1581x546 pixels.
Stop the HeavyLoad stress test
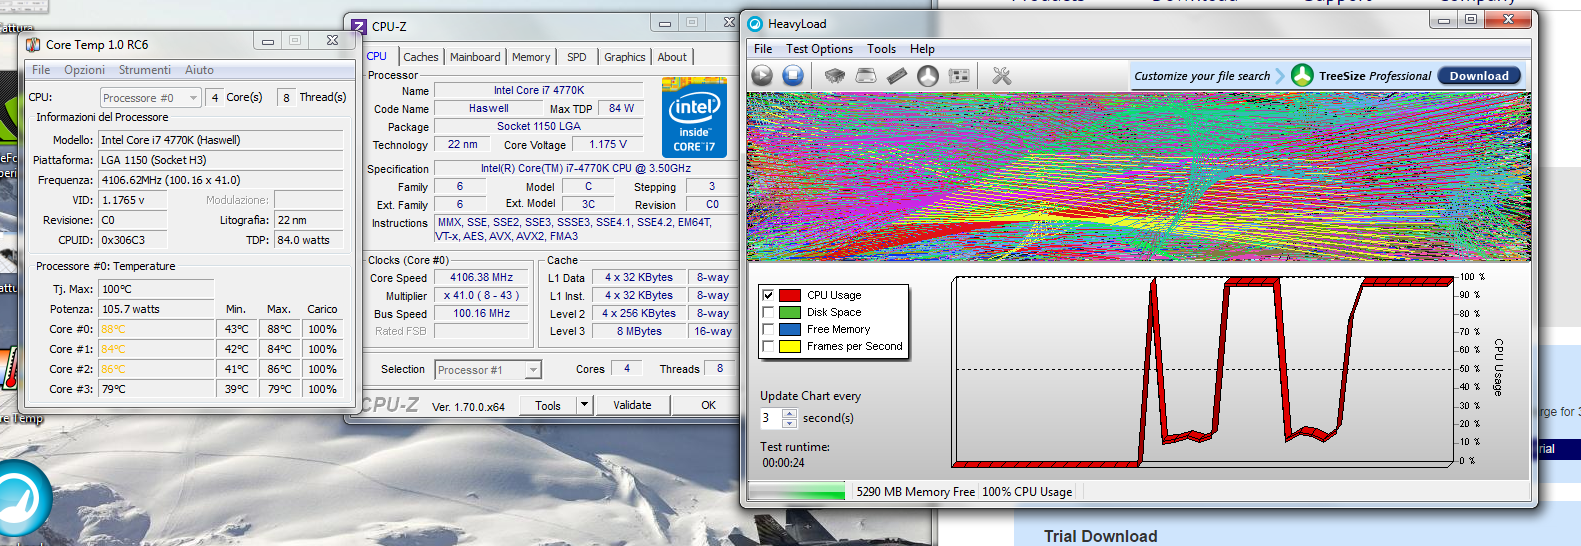point(793,75)
